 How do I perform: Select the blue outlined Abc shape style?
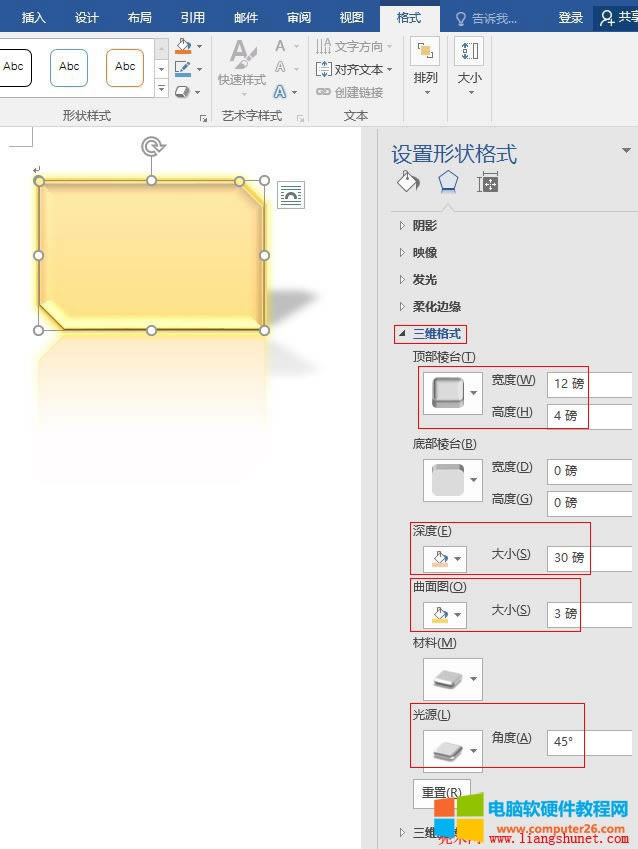(x=69, y=68)
